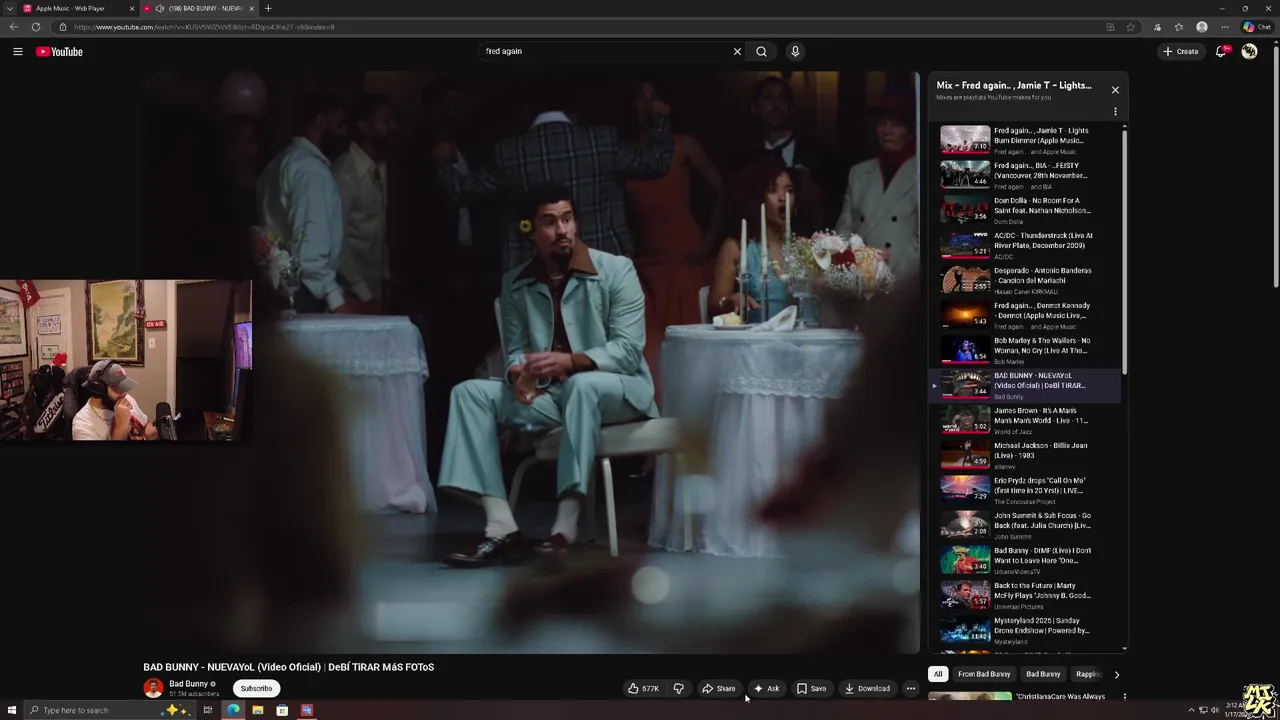Select the From Bad Bunny chip

coord(984,674)
